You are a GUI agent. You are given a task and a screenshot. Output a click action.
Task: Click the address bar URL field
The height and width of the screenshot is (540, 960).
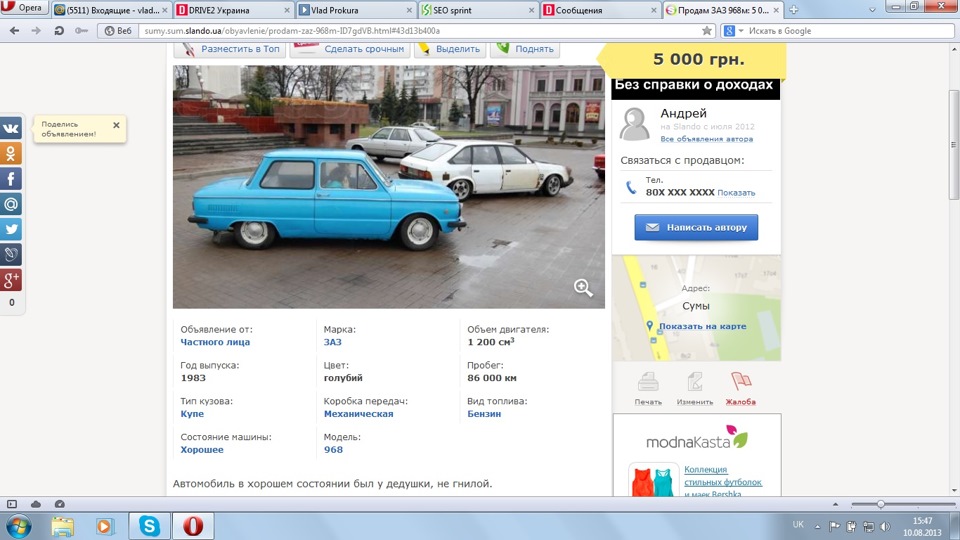pyautogui.click(x=419, y=31)
